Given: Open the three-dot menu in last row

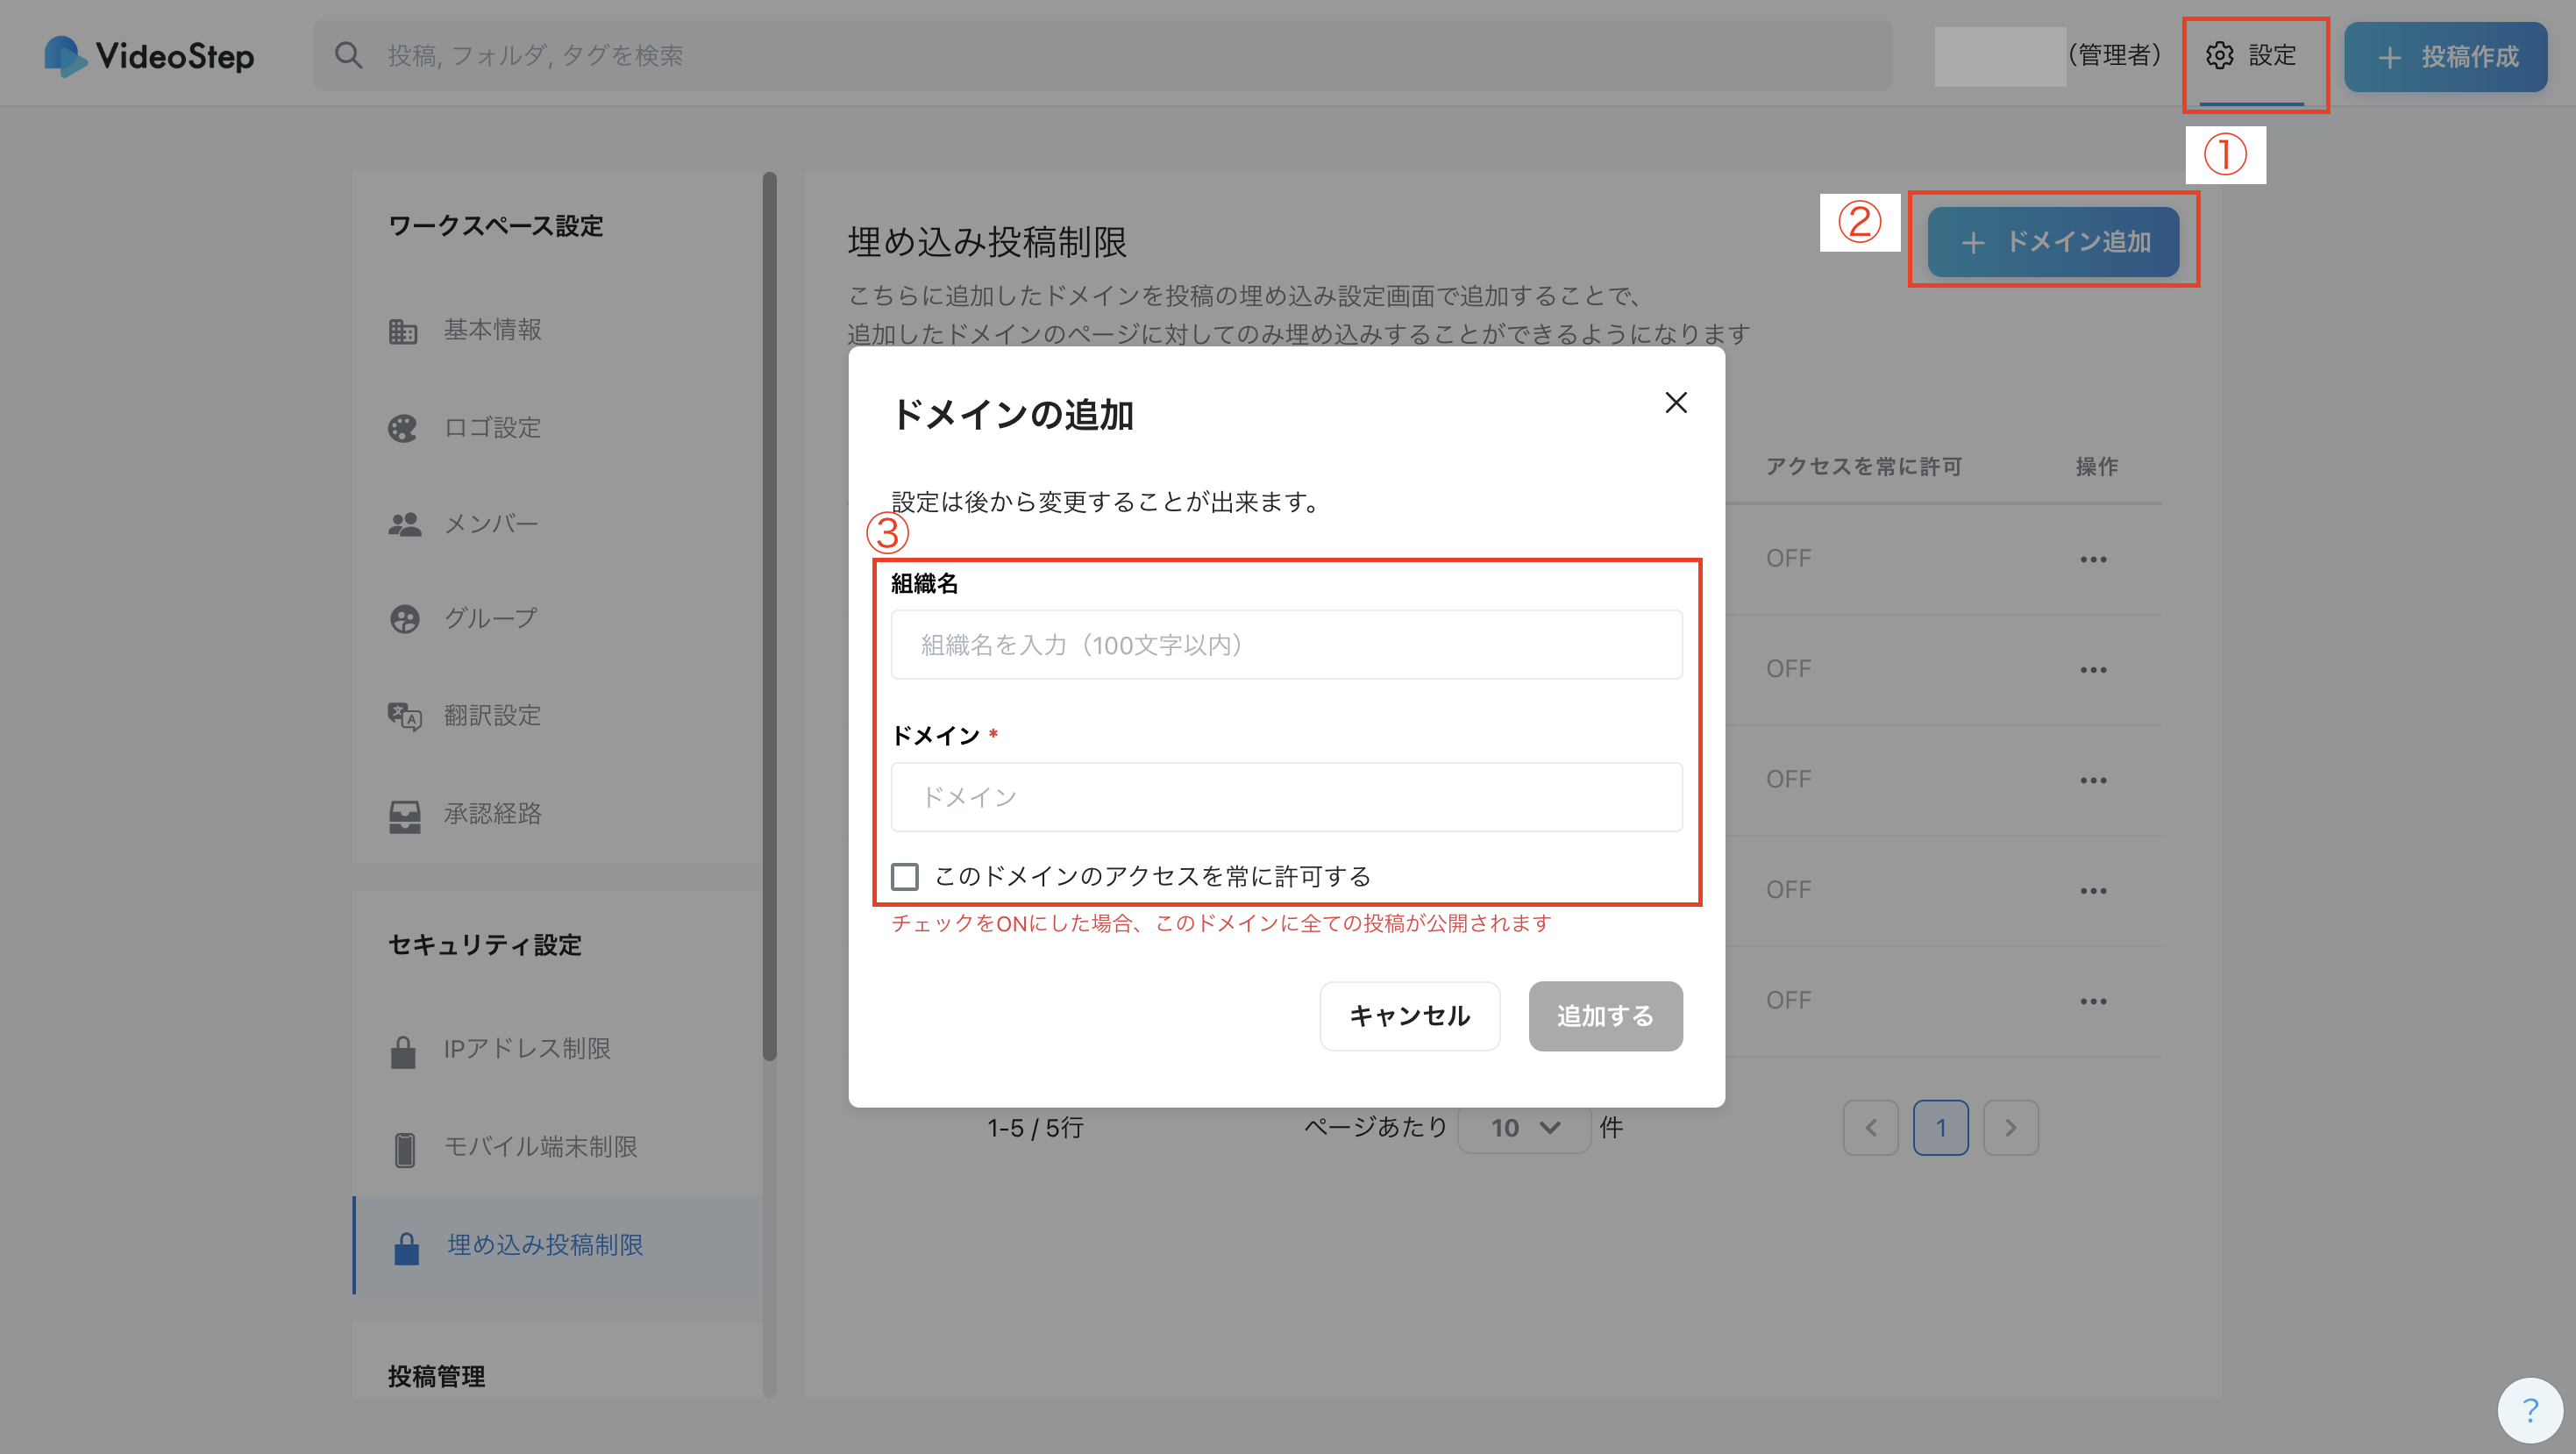Looking at the screenshot, I should tap(2093, 1001).
